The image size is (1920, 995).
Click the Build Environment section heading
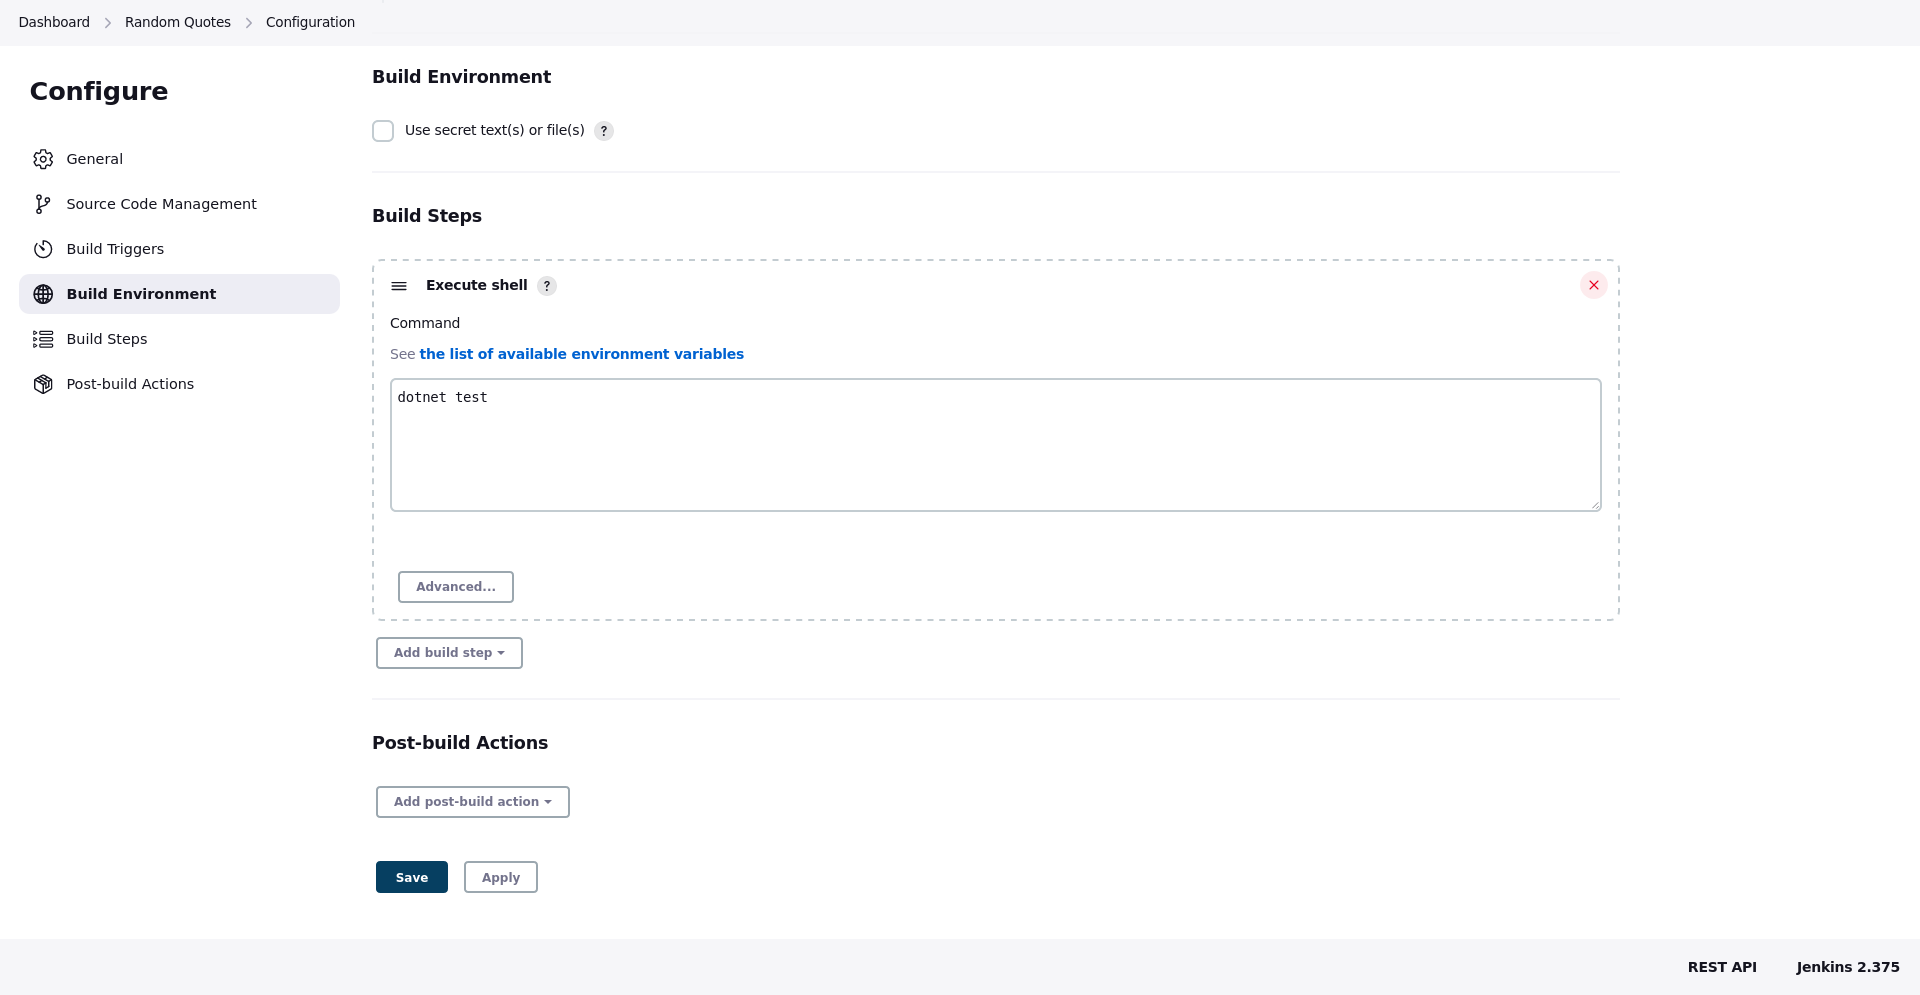(x=462, y=77)
